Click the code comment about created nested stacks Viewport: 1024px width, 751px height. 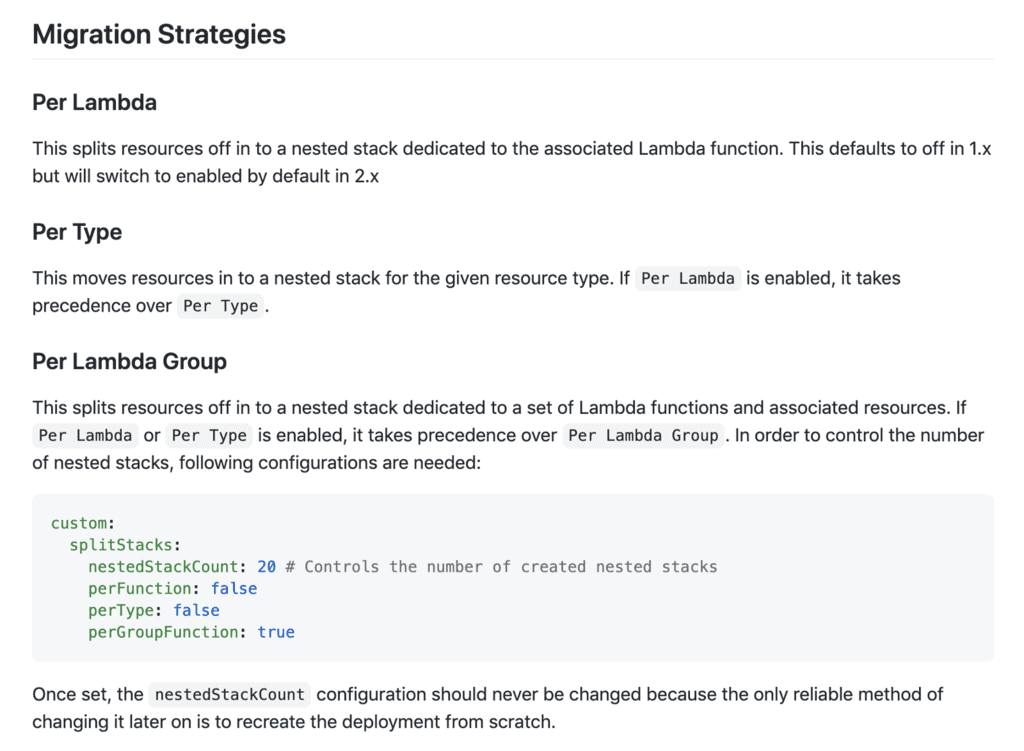[501, 567]
